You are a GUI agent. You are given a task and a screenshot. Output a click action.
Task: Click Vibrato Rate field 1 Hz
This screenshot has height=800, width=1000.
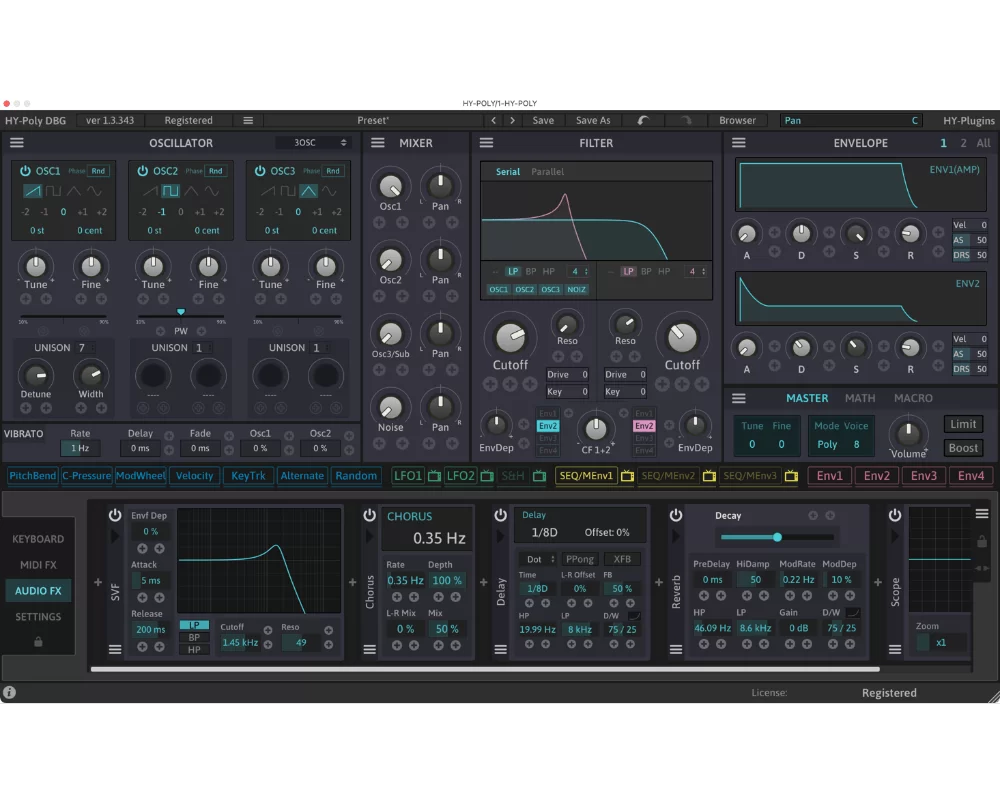pyautogui.click(x=80, y=448)
